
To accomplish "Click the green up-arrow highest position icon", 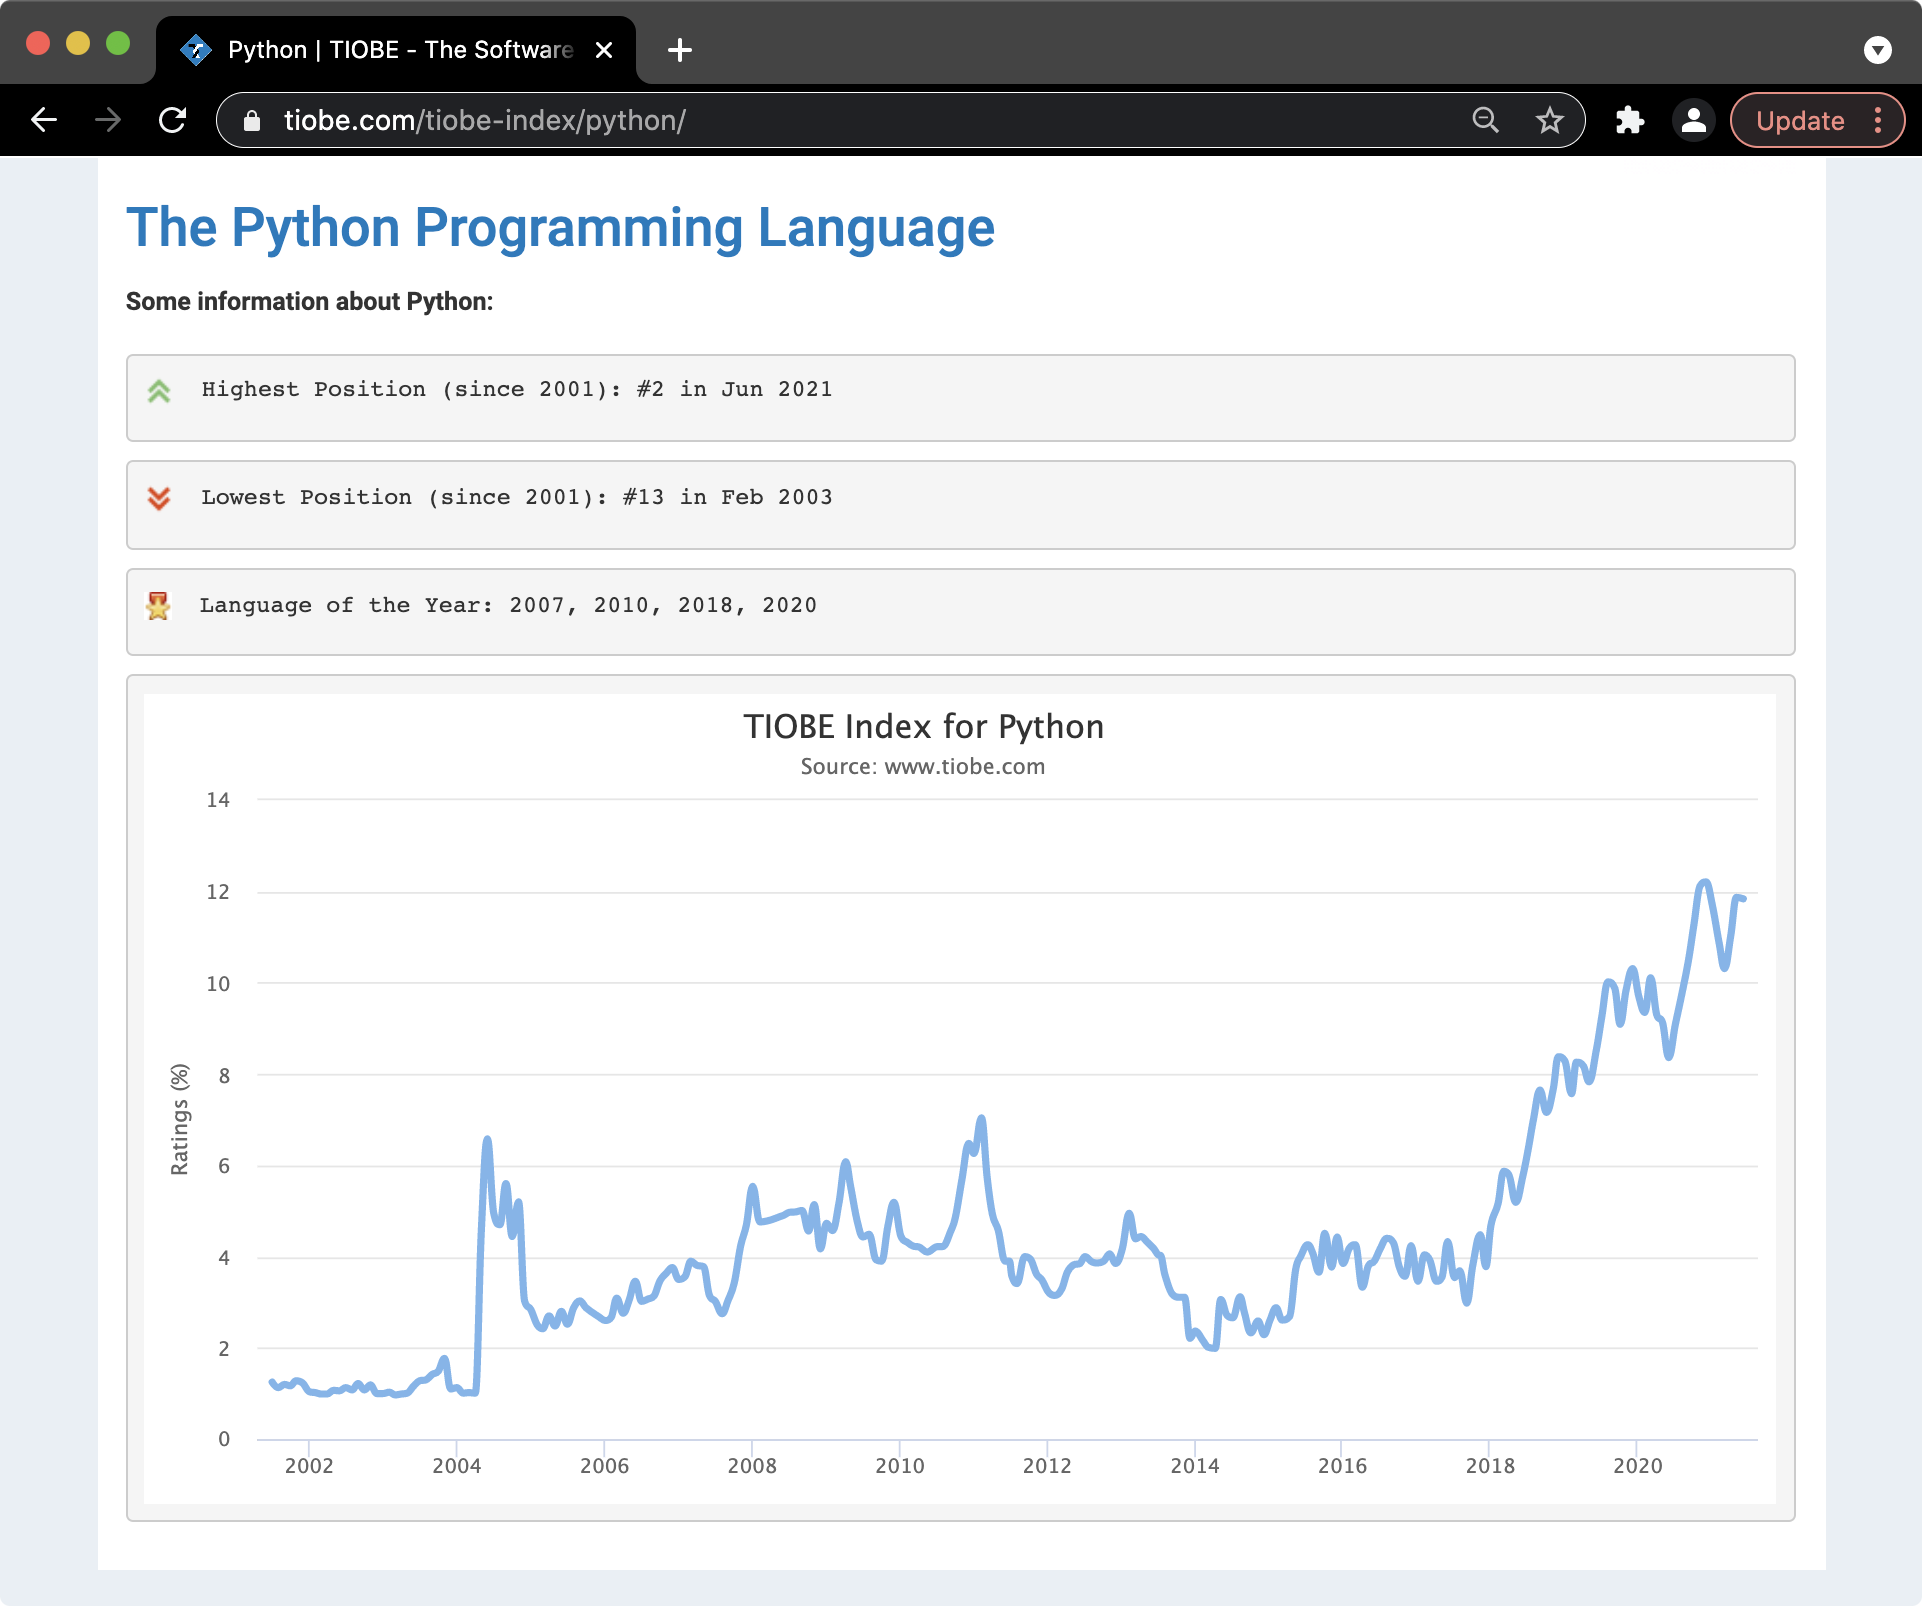I will click(159, 391).
